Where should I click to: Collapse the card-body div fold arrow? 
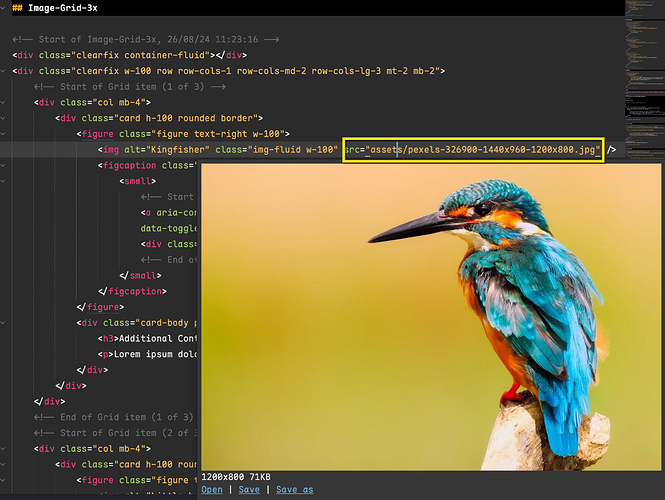point(6,322)
